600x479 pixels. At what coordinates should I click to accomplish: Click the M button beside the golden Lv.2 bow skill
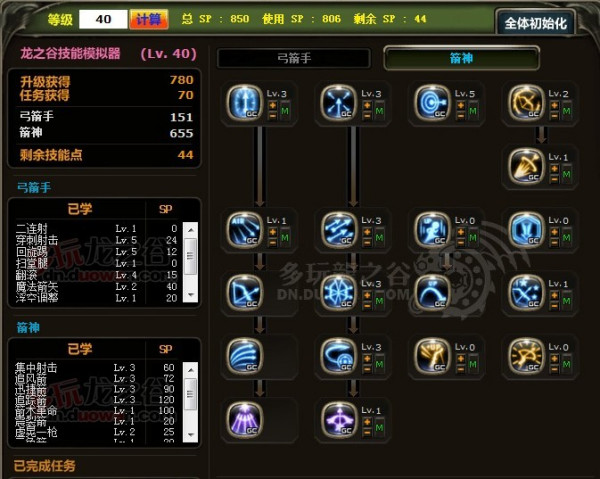tap(567, 111)
